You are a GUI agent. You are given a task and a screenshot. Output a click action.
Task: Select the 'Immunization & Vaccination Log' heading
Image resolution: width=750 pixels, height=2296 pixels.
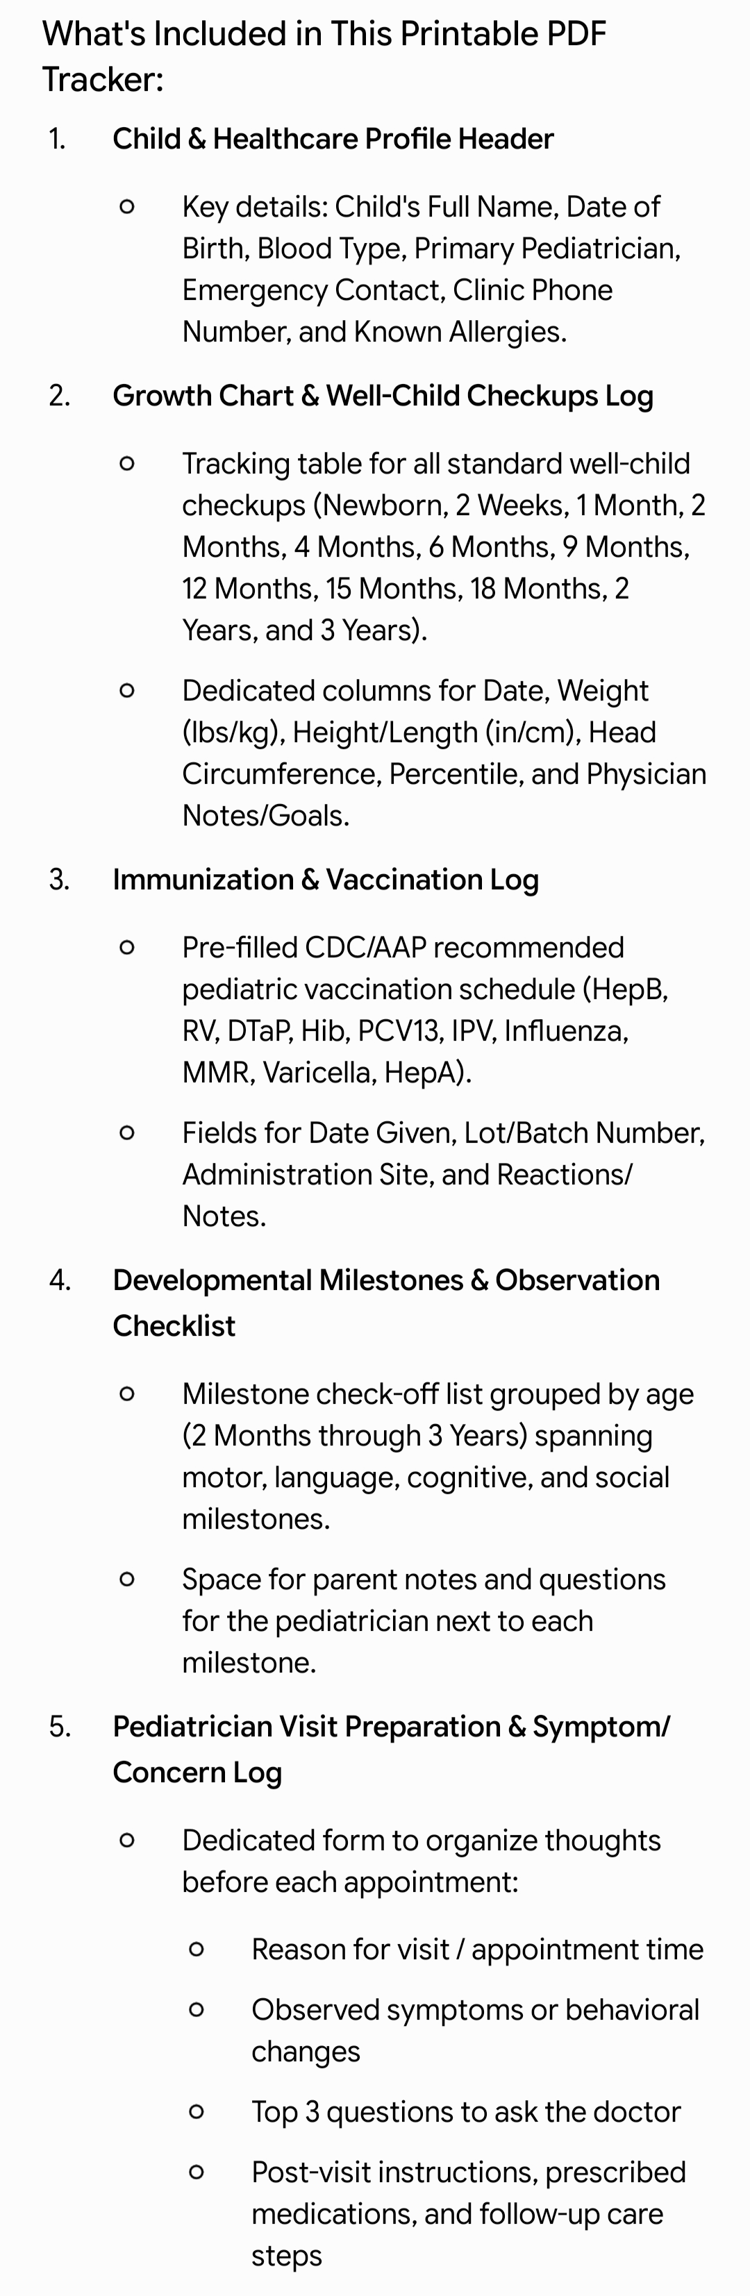click(x=326, y=880)
